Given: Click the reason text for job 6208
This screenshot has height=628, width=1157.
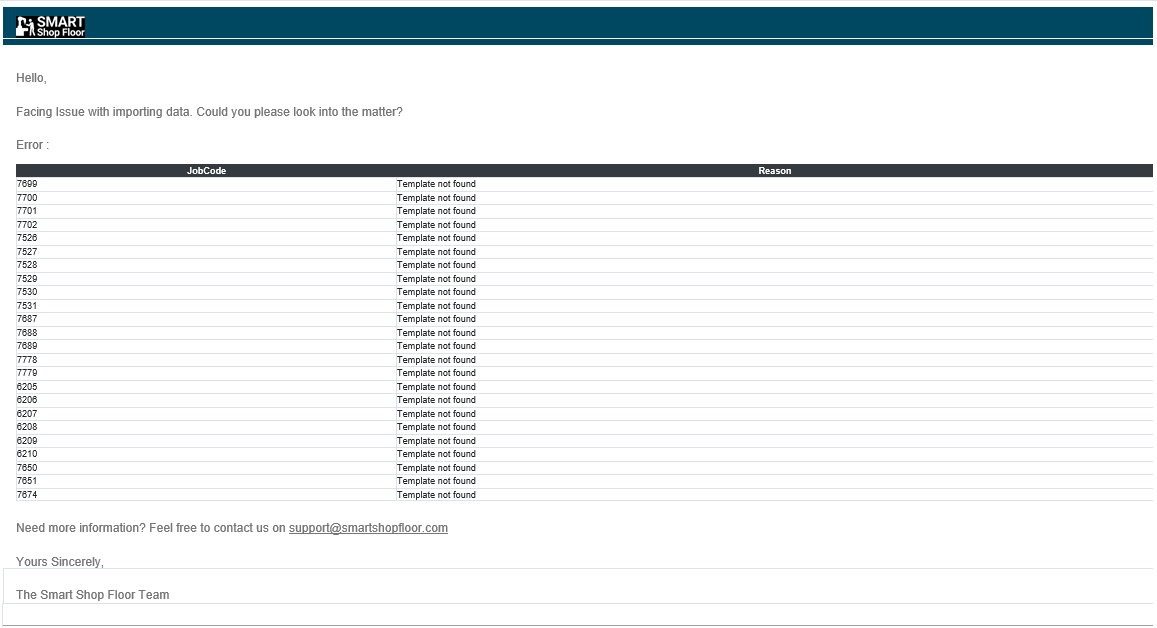Looking at the screenshot, I should [436, 427].
